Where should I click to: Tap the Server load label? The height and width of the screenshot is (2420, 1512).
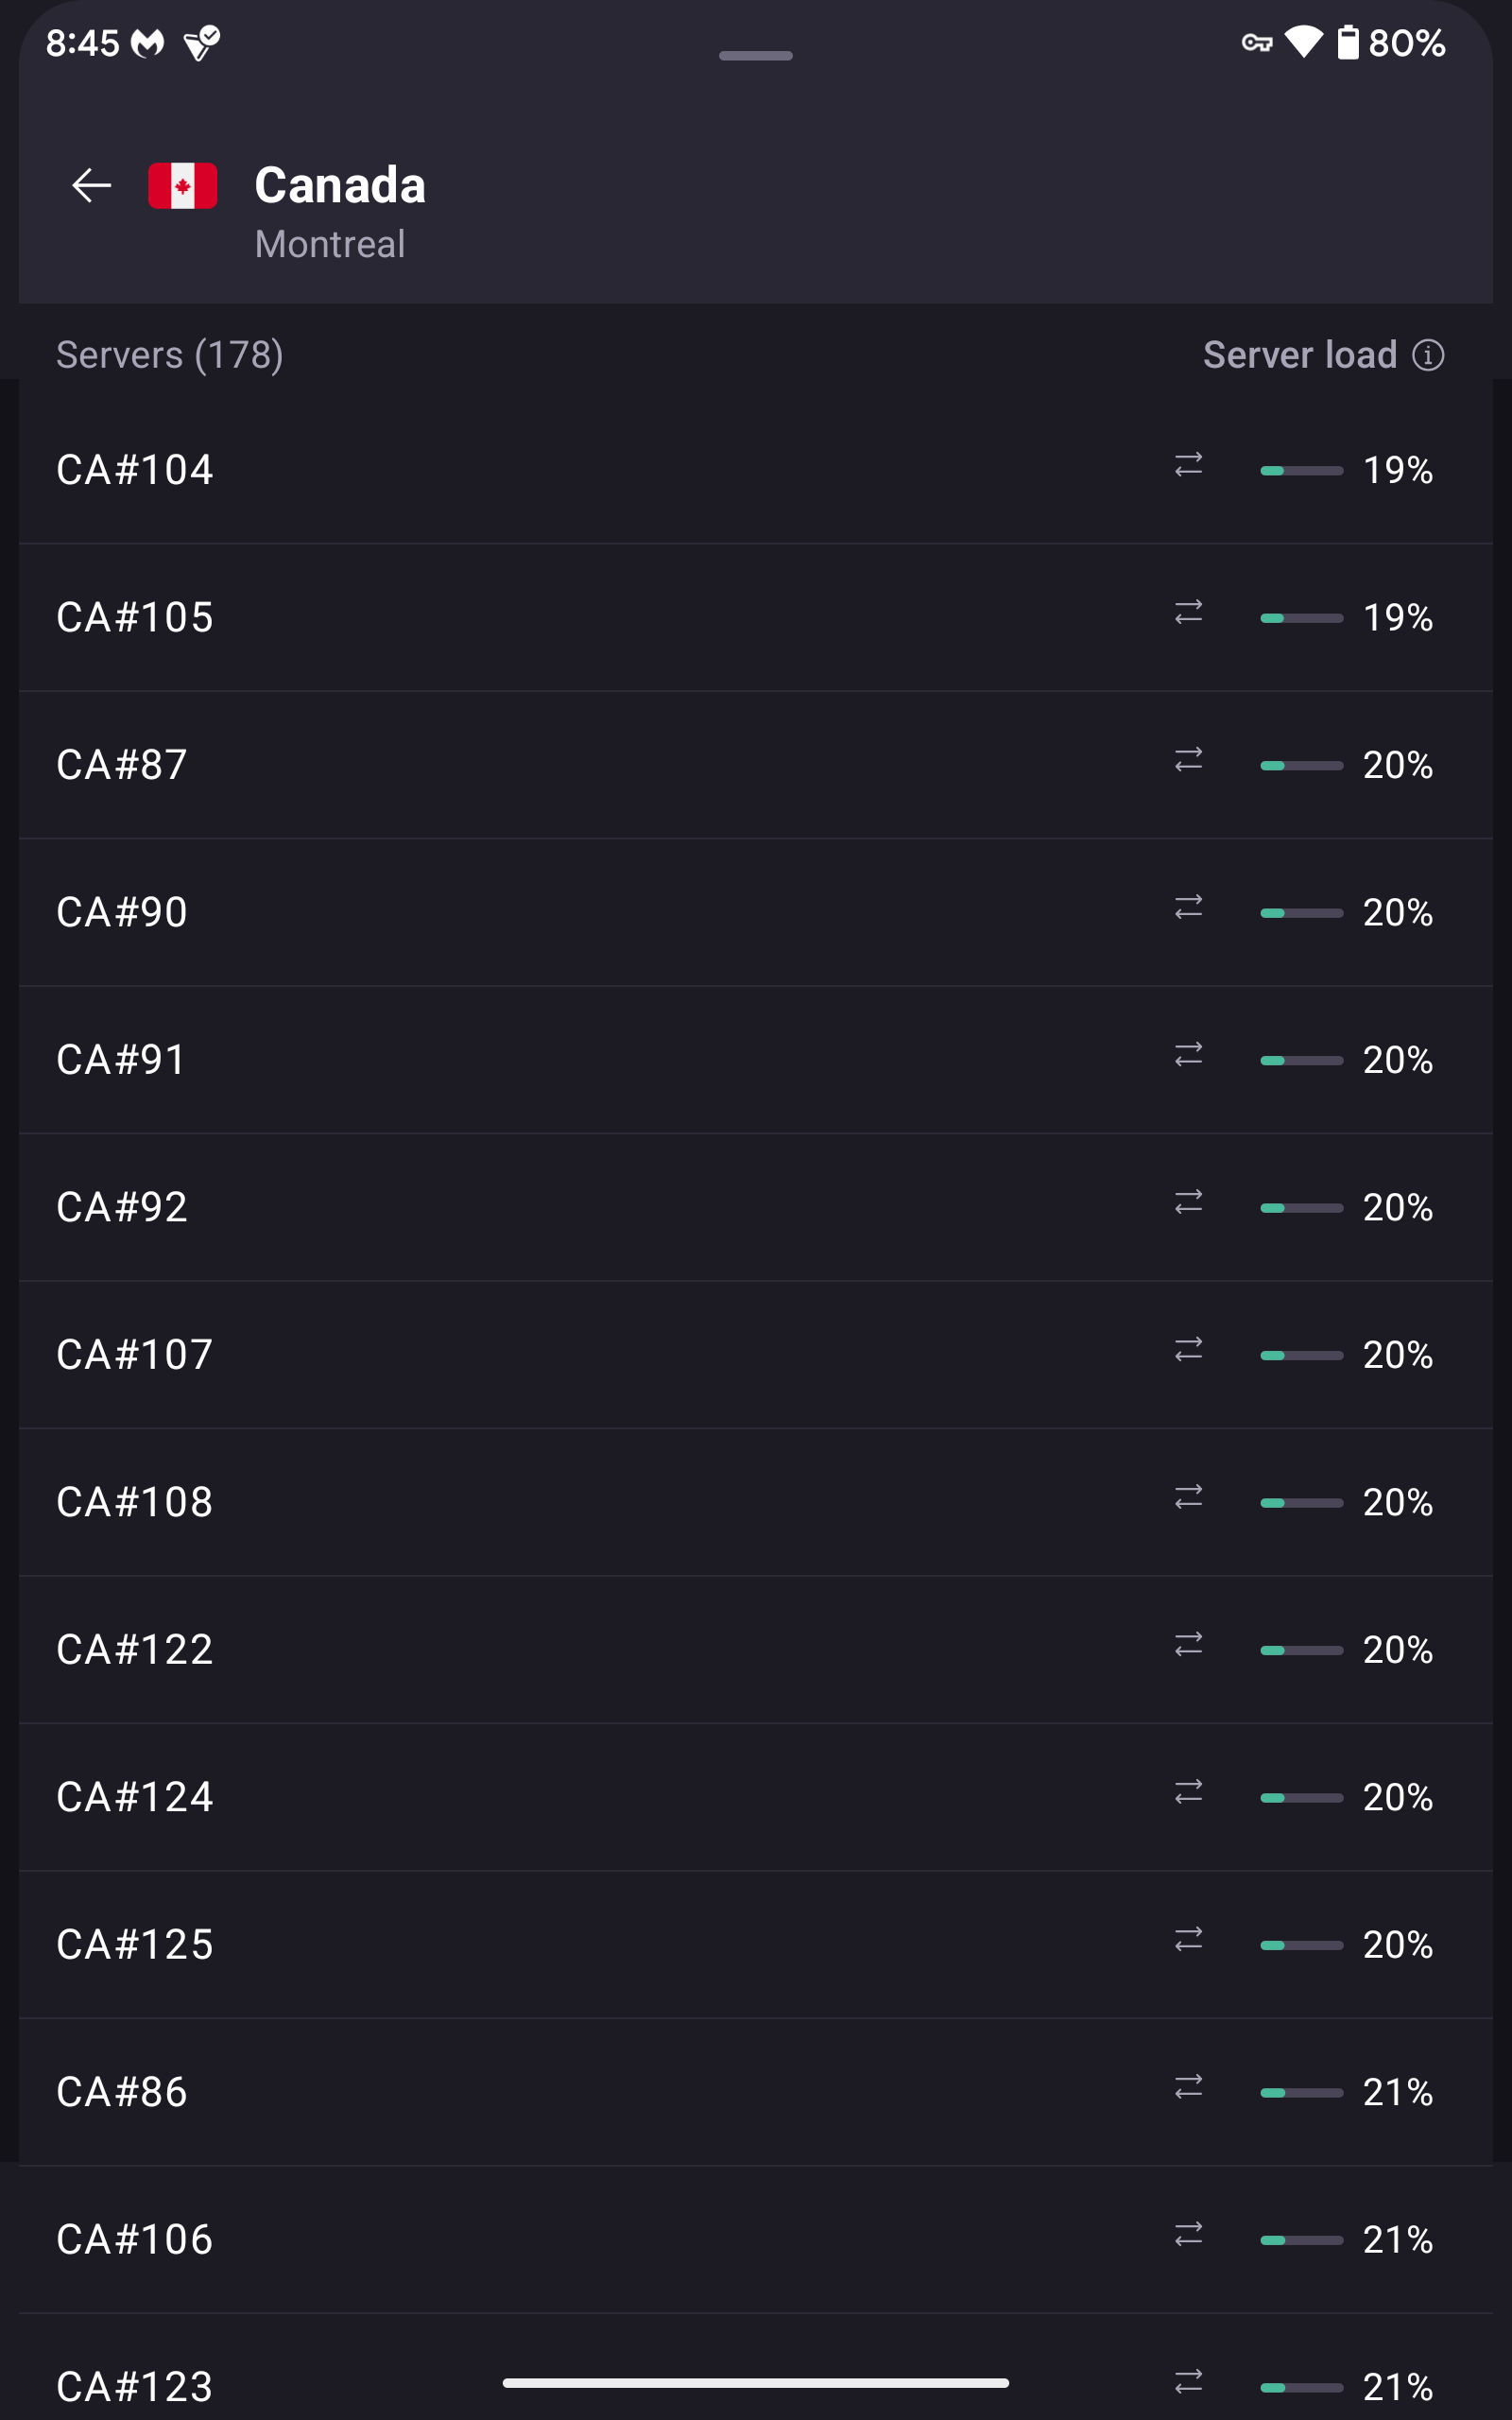(x=1299, y=355)
